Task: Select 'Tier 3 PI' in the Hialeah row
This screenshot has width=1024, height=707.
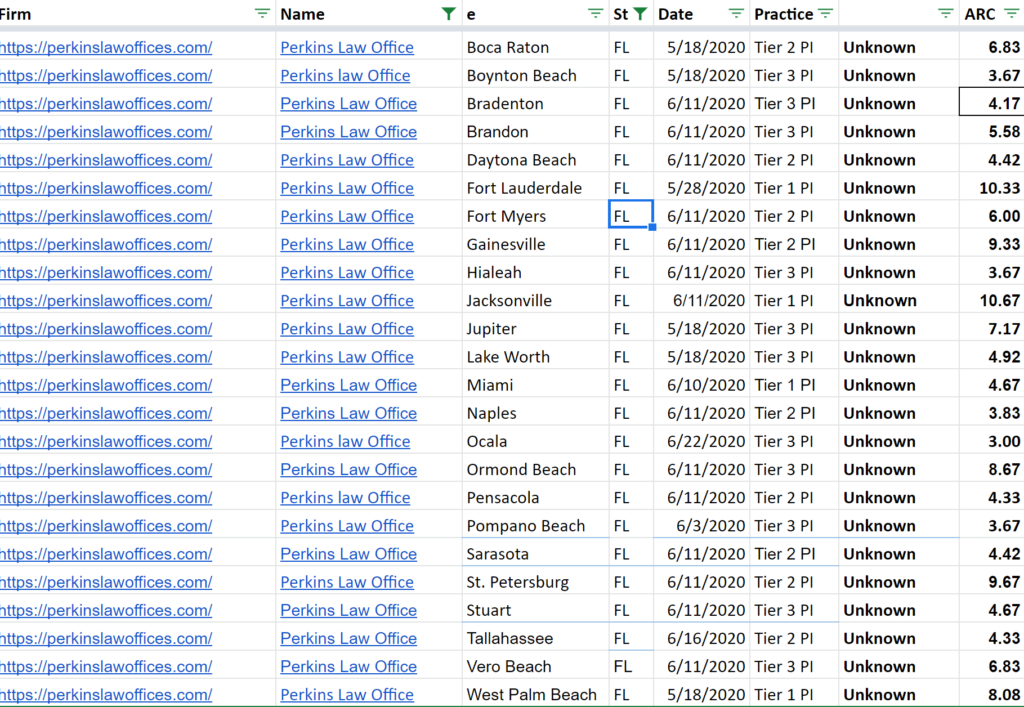Action: click(x=794, y=273)
